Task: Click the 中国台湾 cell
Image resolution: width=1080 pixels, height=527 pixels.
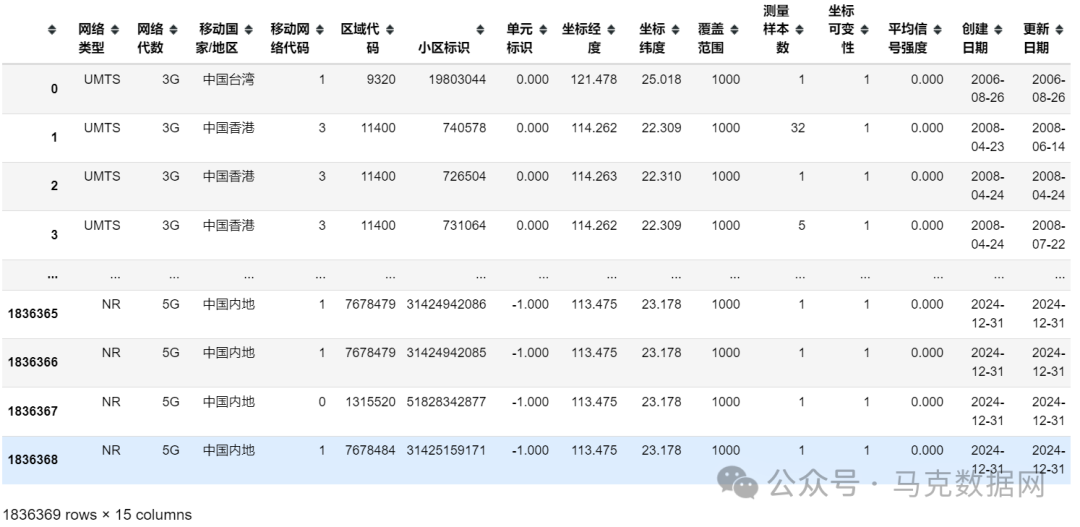Action: tap(229, 79)
